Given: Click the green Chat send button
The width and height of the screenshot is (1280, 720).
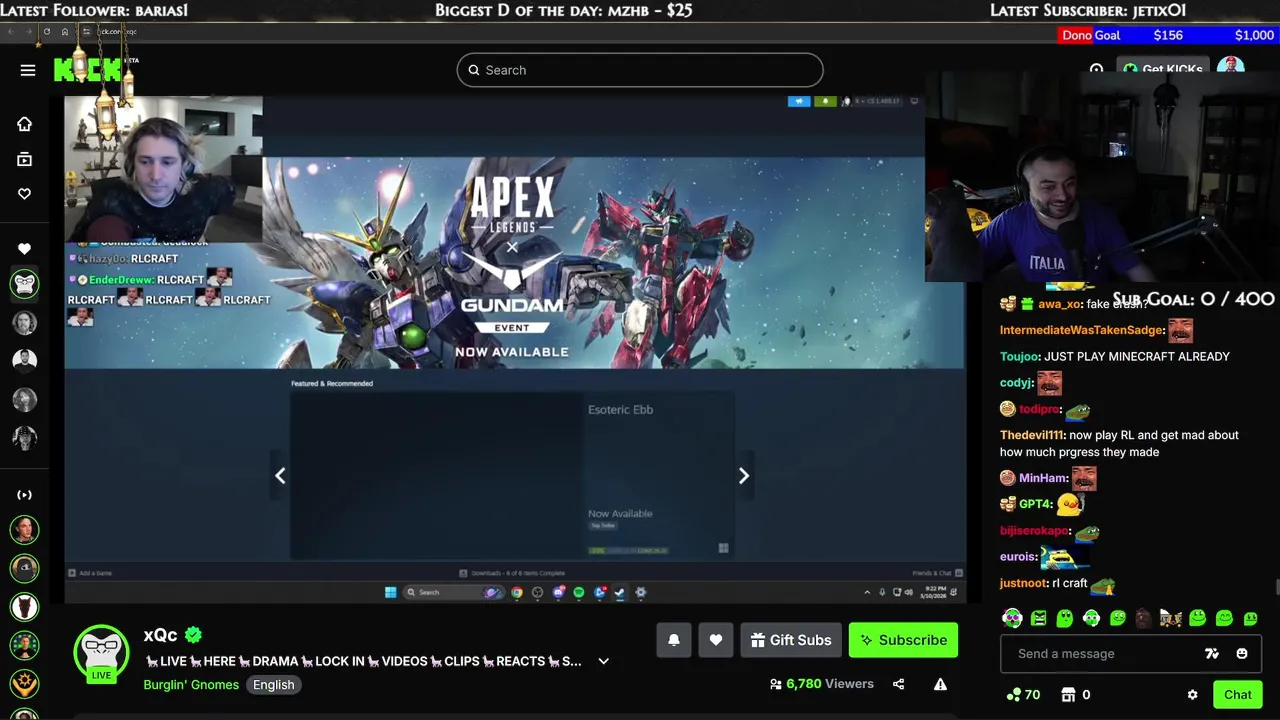Looking at the screenshot, I should (x=1237, y=695).
